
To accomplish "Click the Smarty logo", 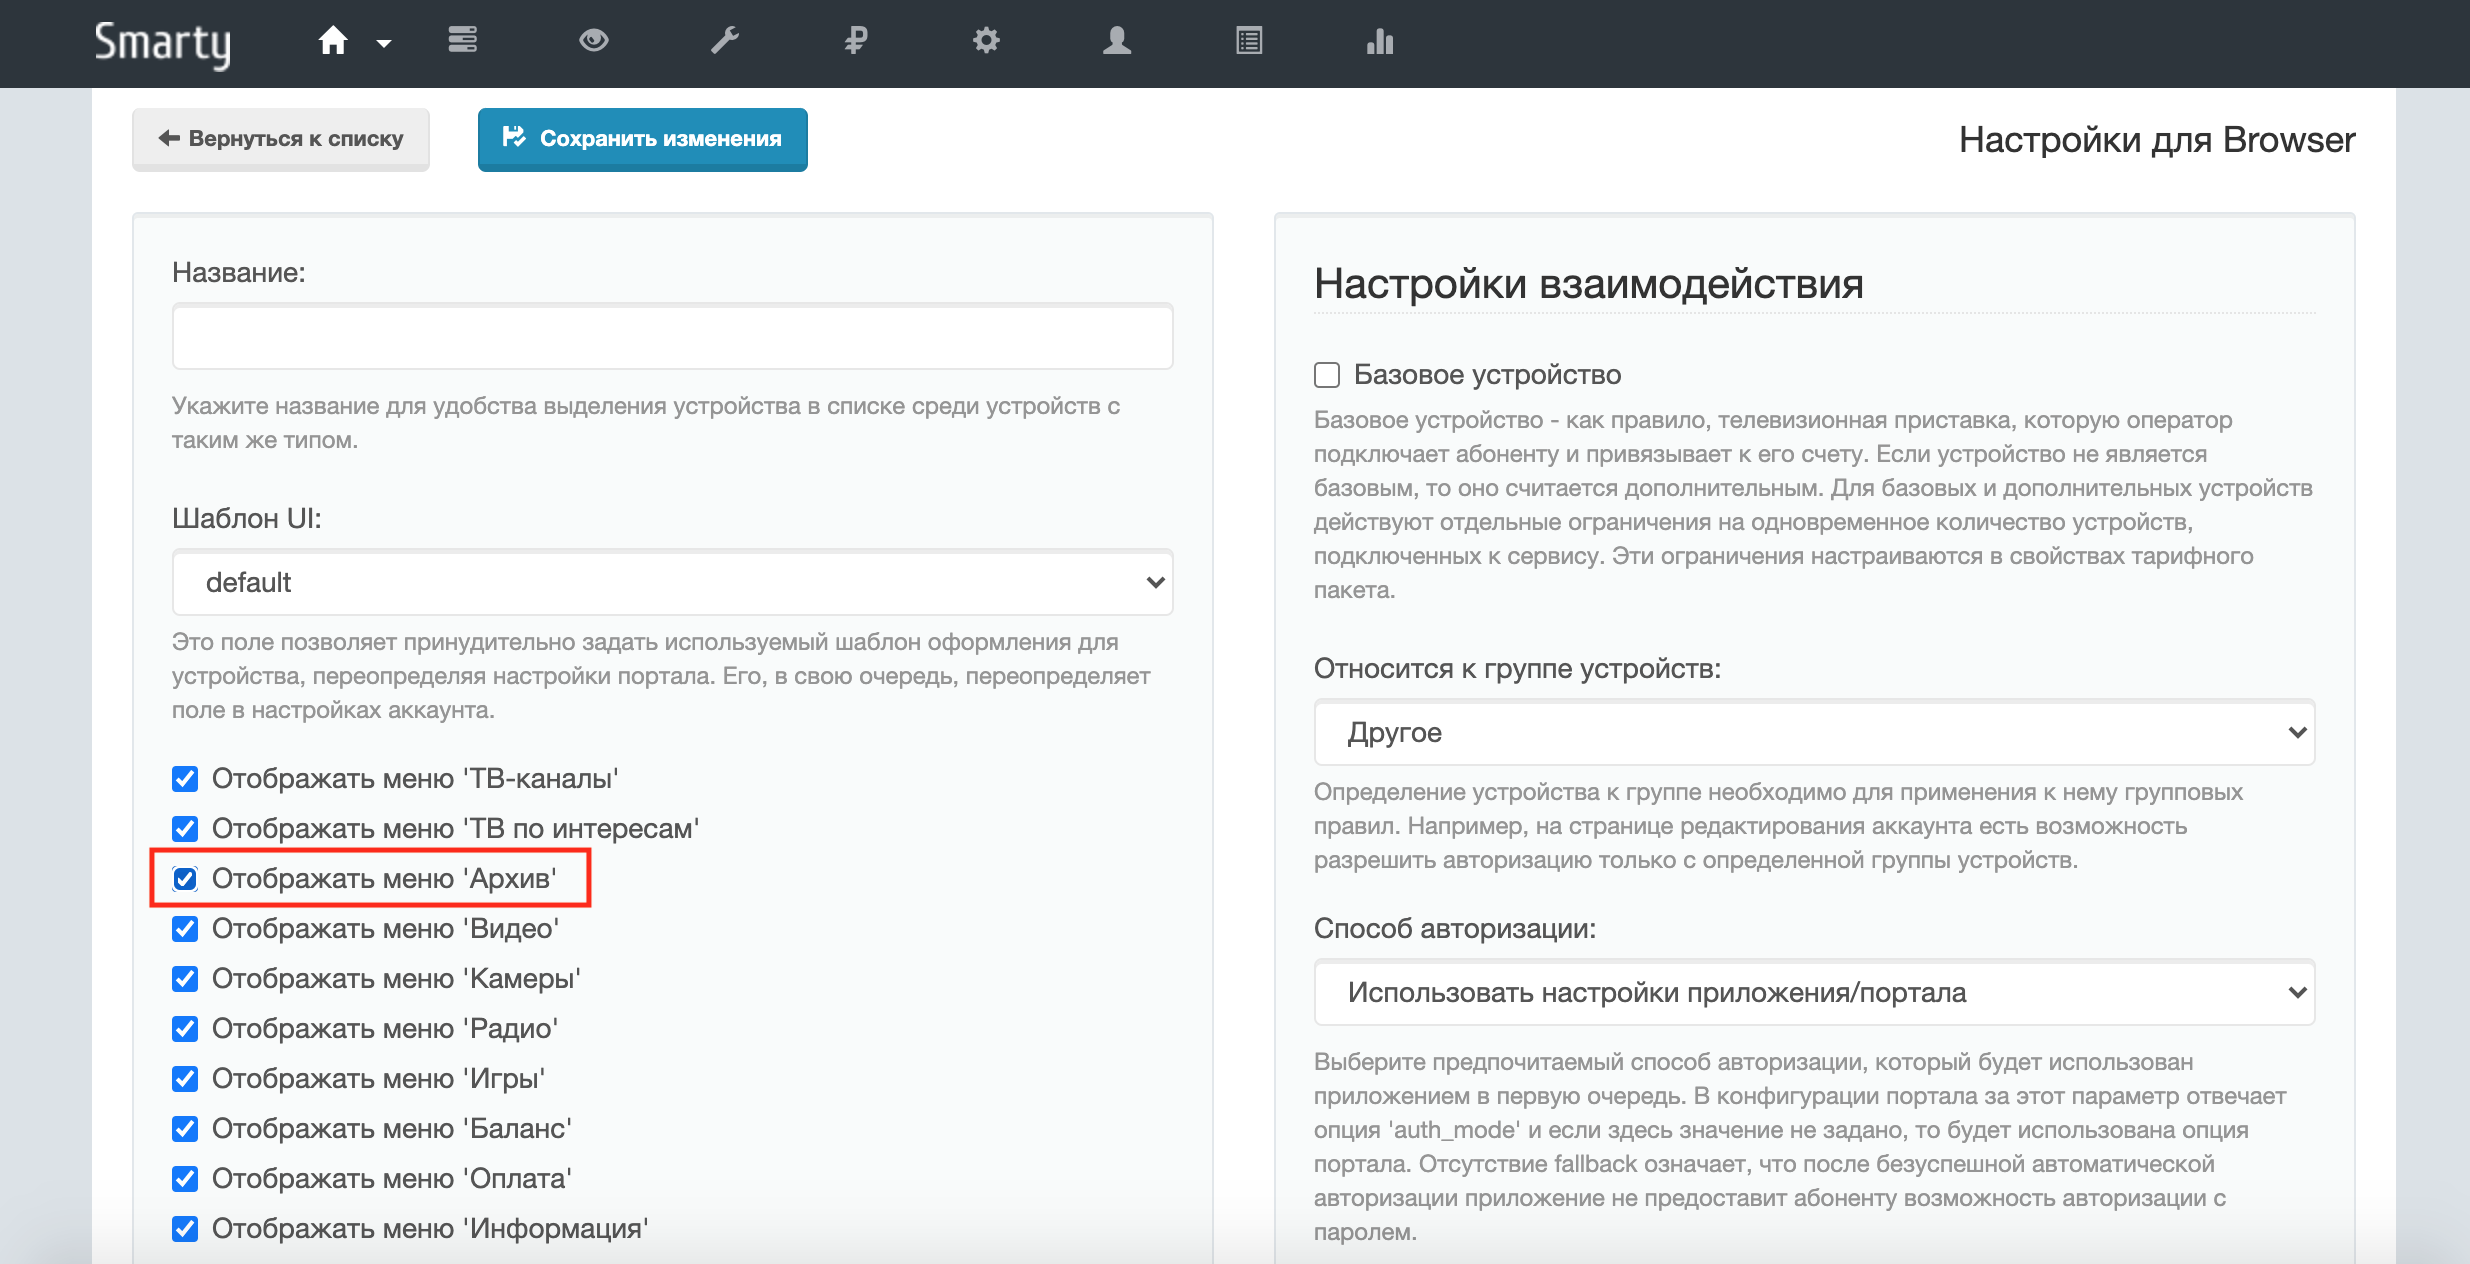I will coord(163,44).
